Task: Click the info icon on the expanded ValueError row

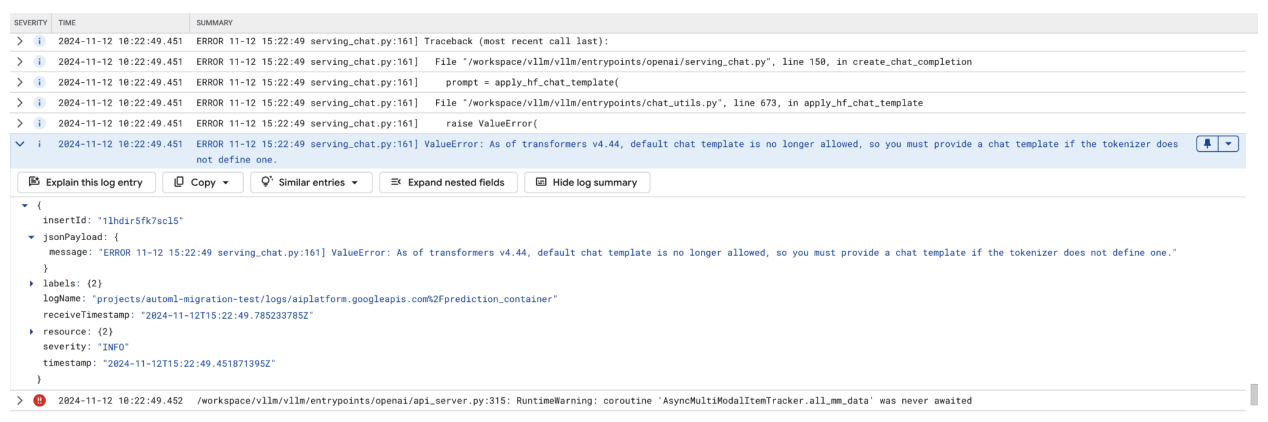Action: (x=41, y=144)
